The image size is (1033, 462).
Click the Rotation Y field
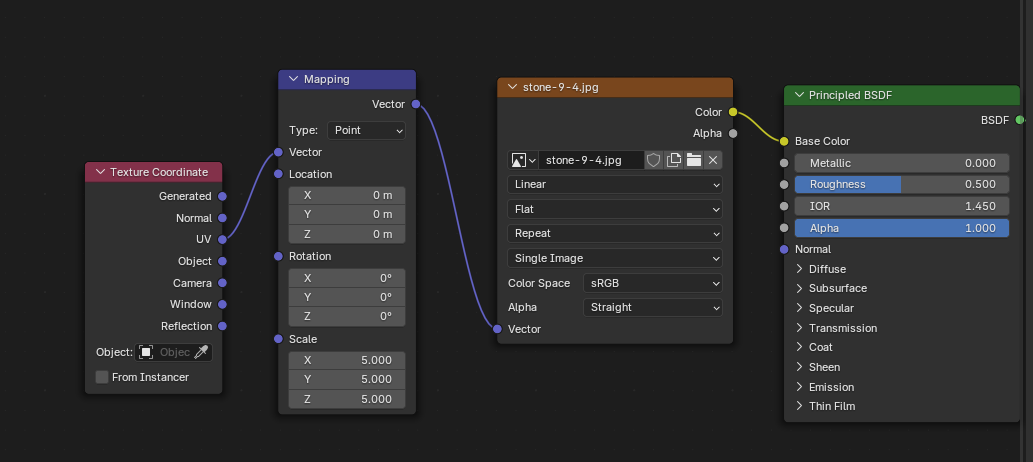coord(347,297)
